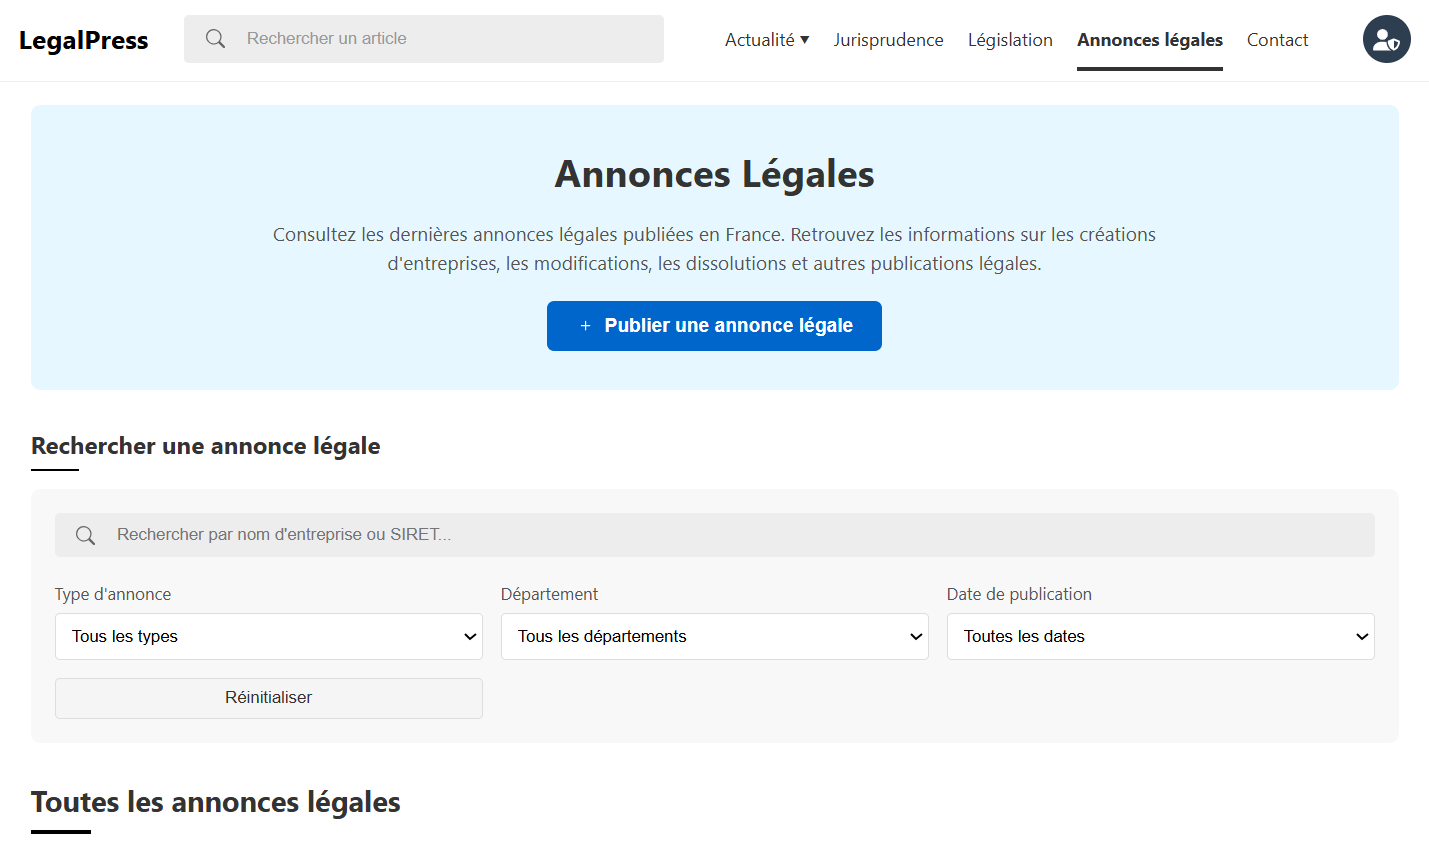Select Tous les types in the type filter
Viewport: 1429px width, 859px height.
point(268,636)
